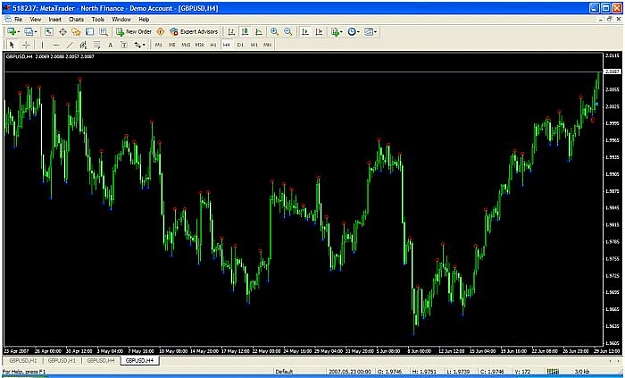
Task: Select the Crosshair tool
Action: click(x=26, y=45)
